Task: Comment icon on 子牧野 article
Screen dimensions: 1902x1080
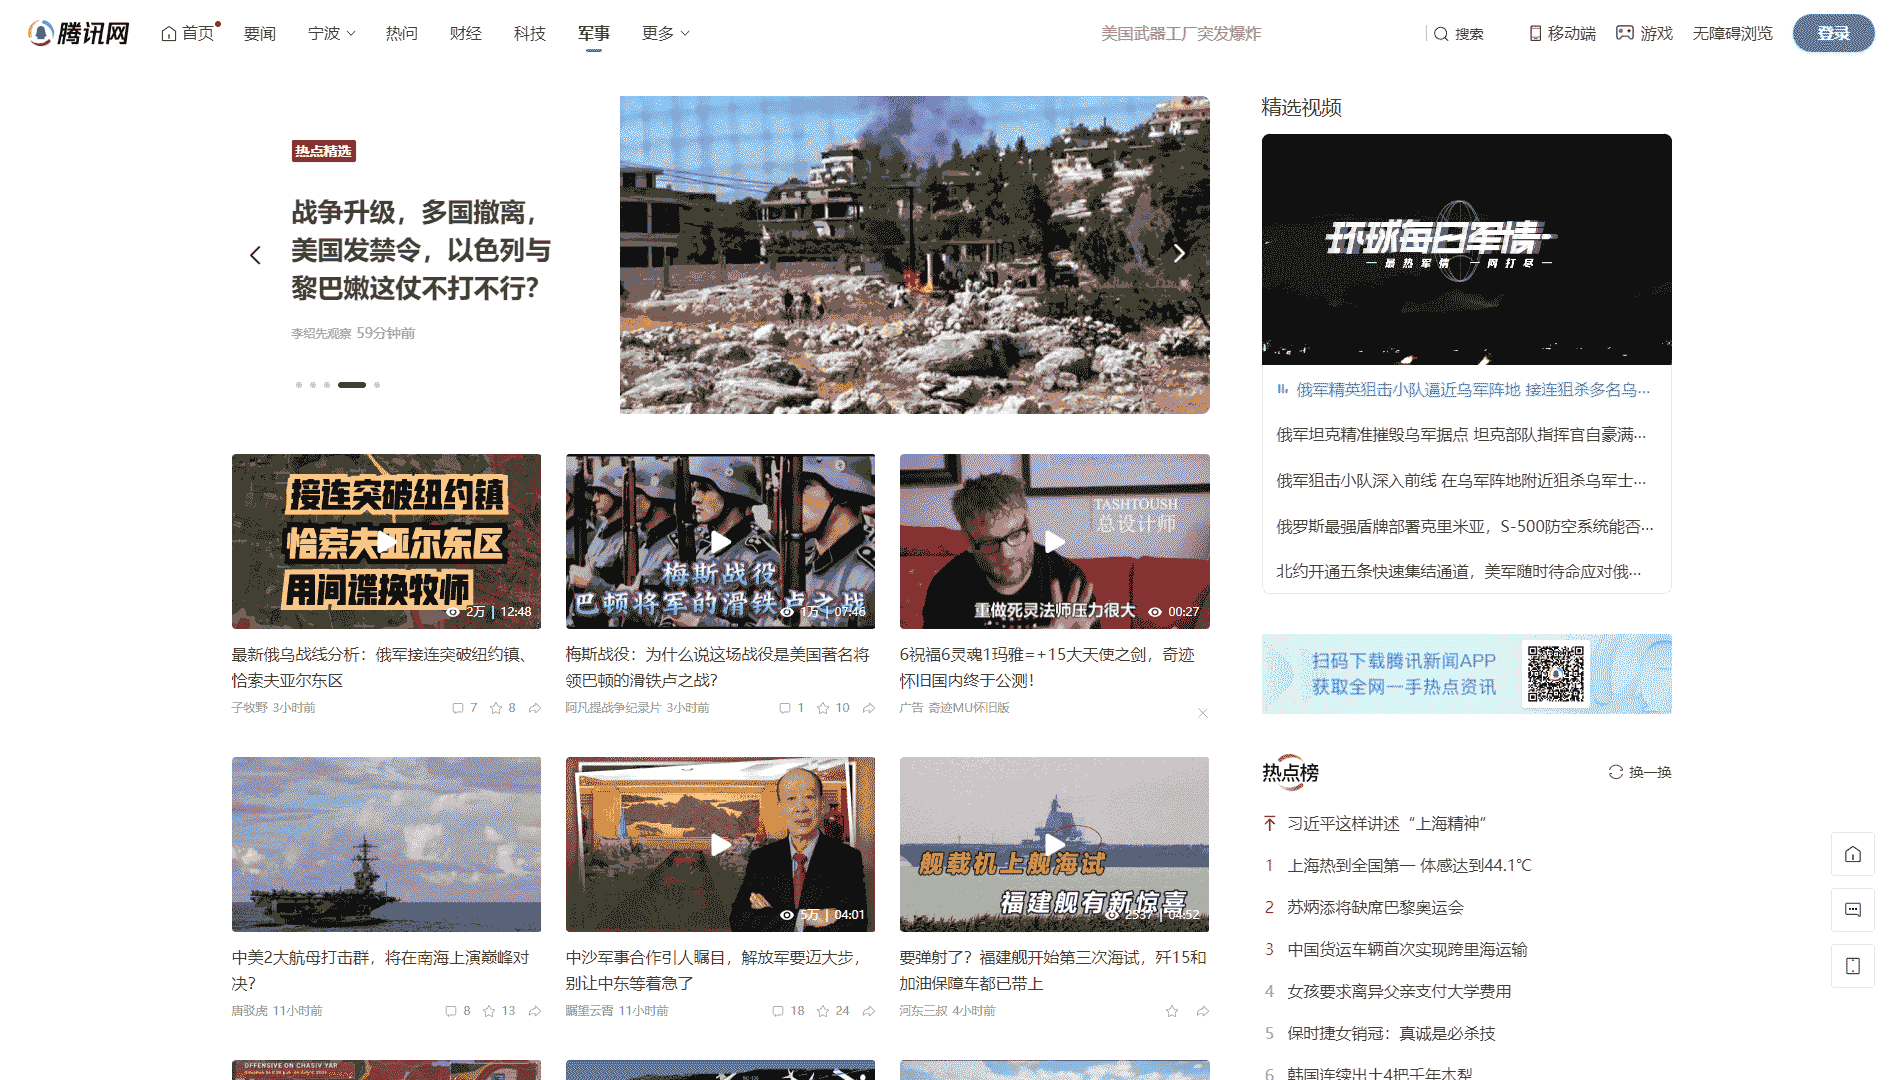Action: point(458,708)
